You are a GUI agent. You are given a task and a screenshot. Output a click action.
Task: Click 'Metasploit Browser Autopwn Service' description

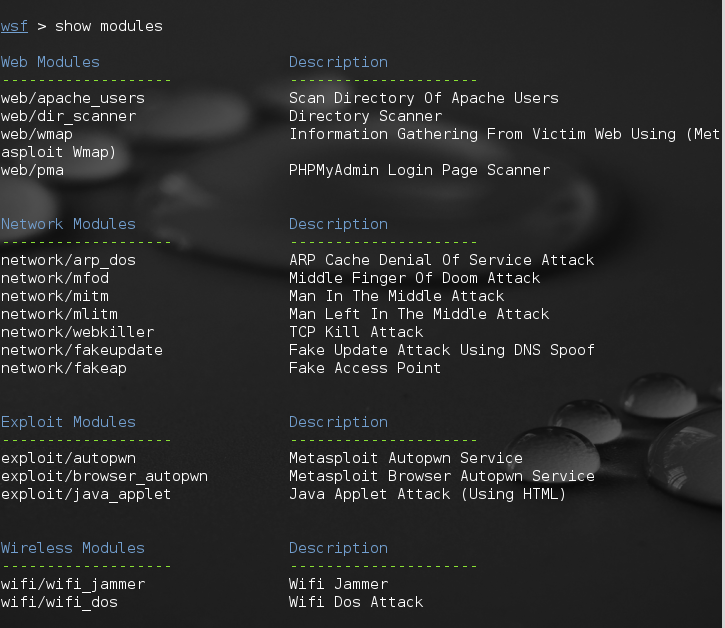point(442,476)
